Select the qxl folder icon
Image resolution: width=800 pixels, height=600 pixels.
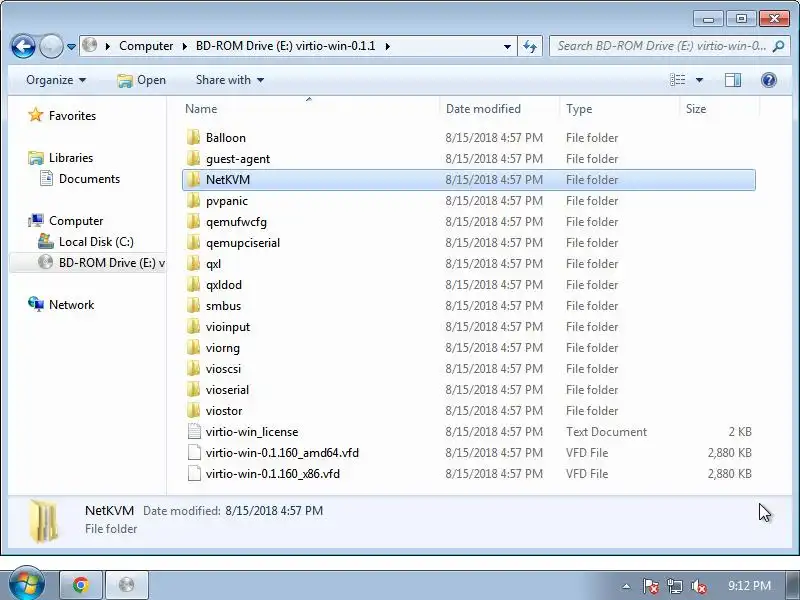[x=193, y=263]
